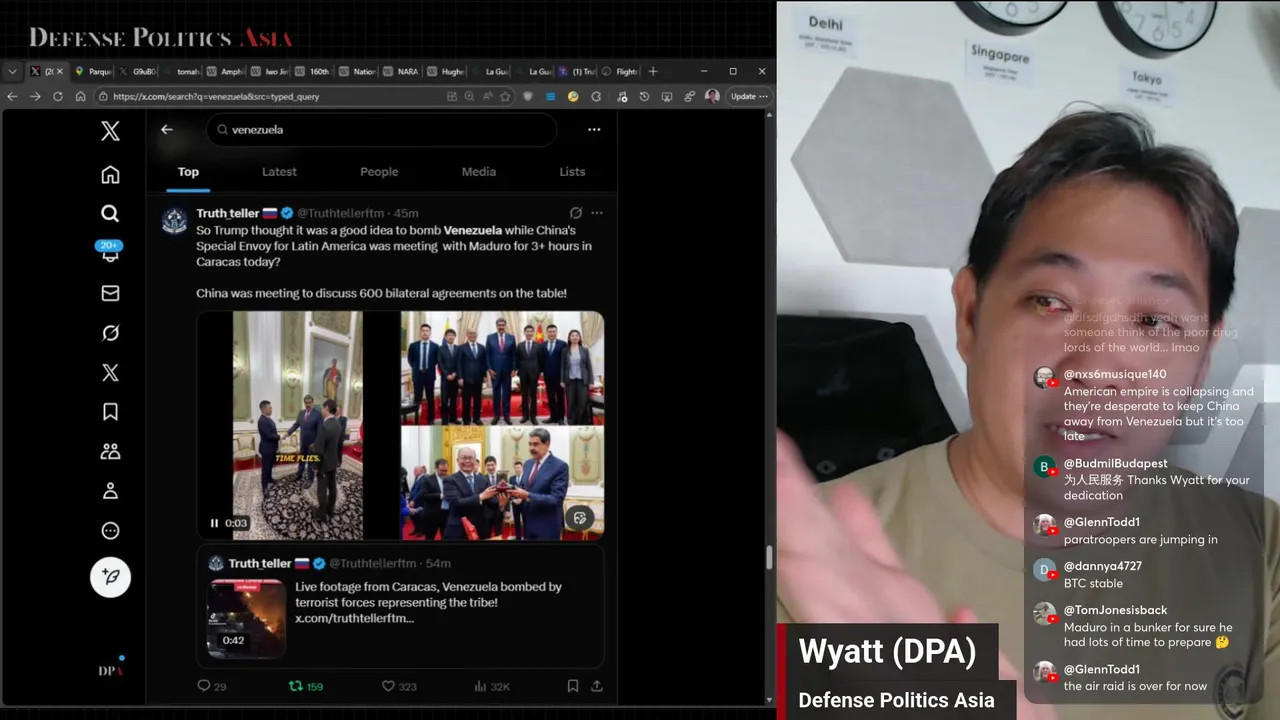This screenshot has height=720, width=1280.
Task: Open a new browser tab
Action: [653, 71]
